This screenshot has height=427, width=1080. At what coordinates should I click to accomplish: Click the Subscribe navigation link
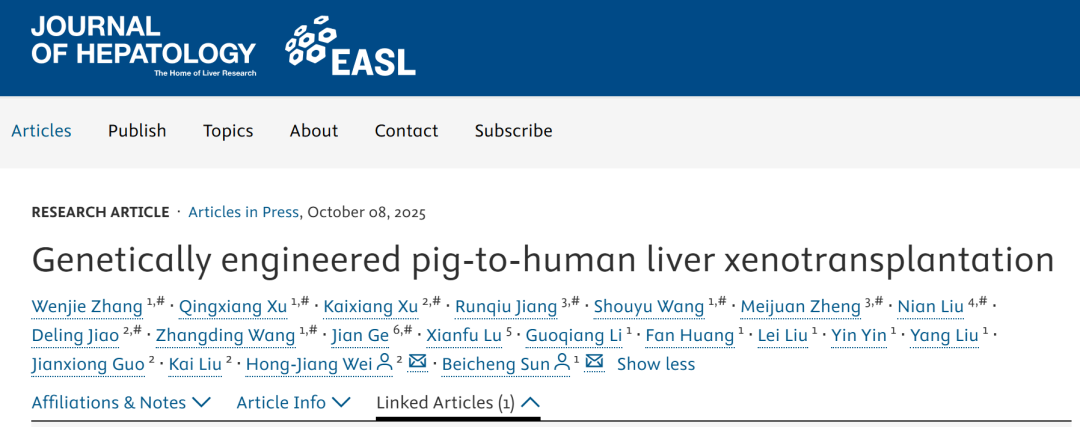point(513,131)
